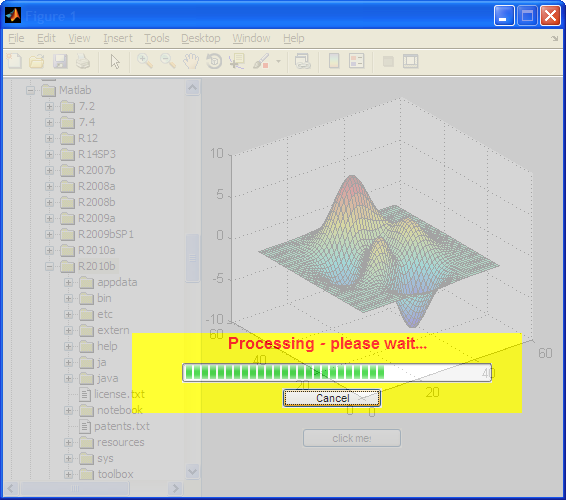Open the Desktop menu
The height and width of the screenshot is (500, 566).
[201, 38]
